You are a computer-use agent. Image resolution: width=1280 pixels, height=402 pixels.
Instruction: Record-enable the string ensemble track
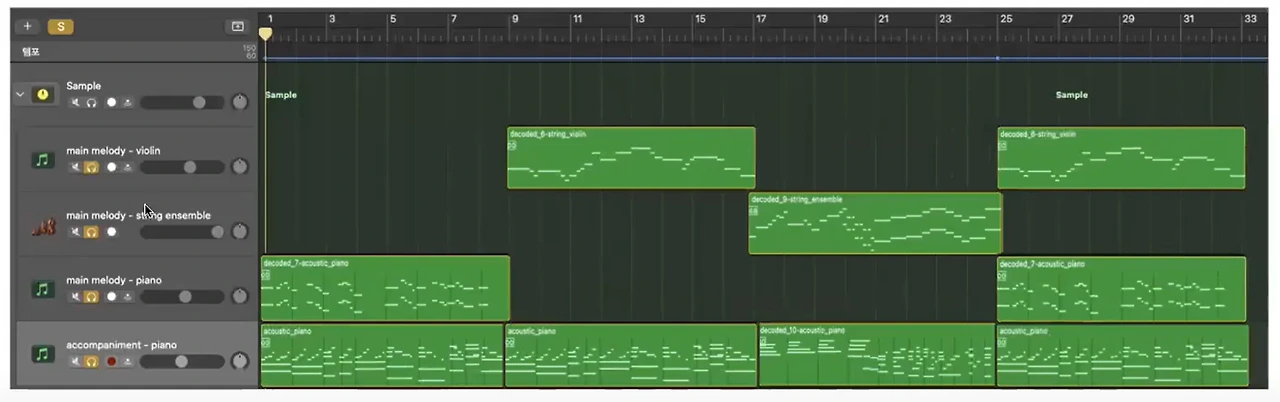tap(112, 232)
